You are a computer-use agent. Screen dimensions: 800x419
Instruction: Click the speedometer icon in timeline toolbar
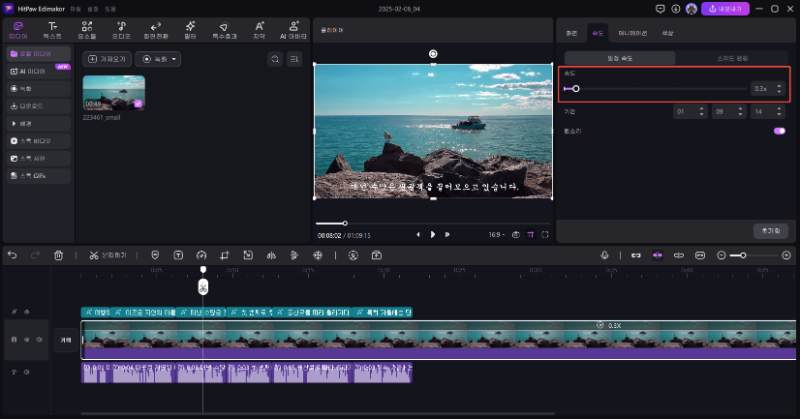click(x=201, y=255)
